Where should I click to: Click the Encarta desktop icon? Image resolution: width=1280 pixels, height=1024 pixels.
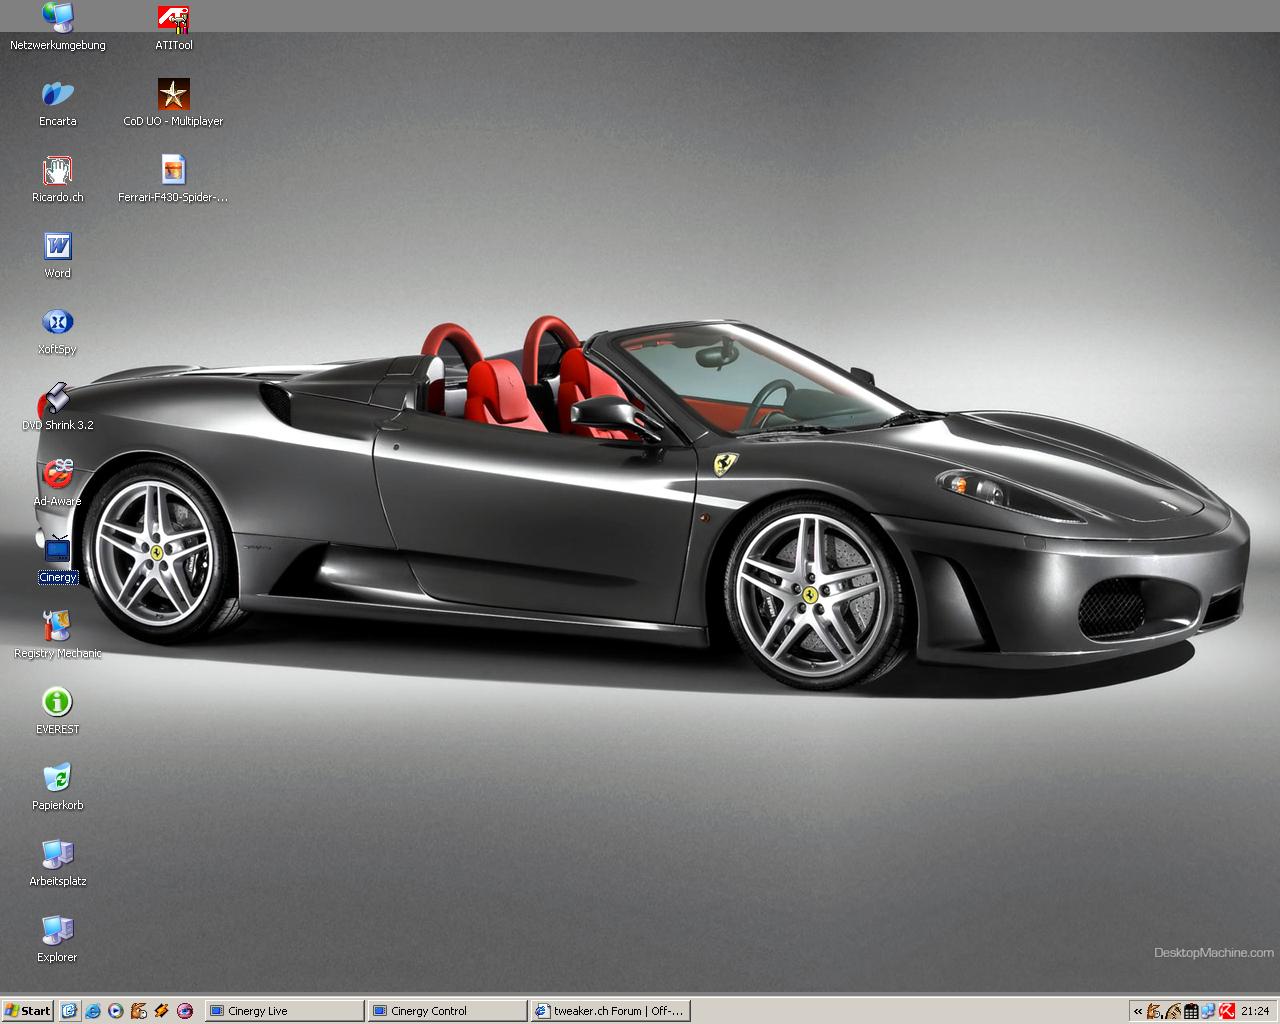pyautogui.click(x=57, y=96)
